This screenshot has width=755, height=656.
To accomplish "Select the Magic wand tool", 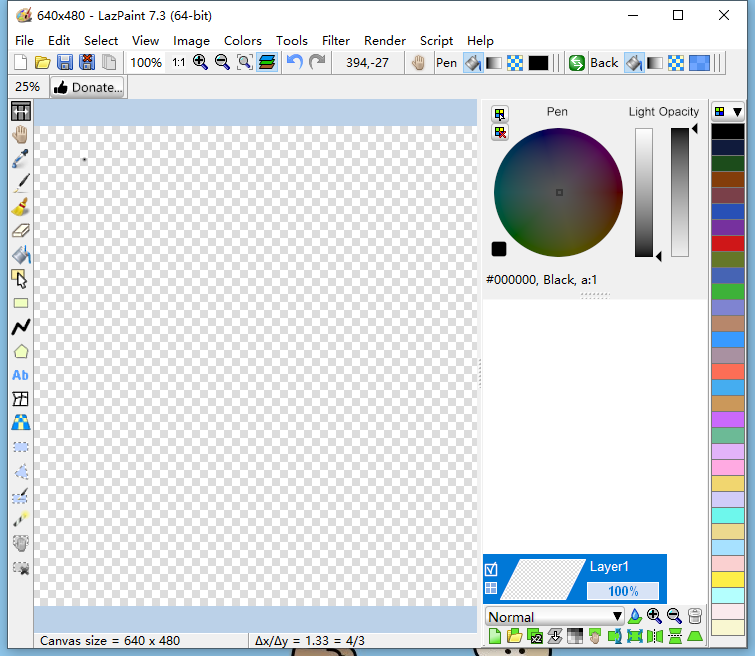I will point(20,519).
